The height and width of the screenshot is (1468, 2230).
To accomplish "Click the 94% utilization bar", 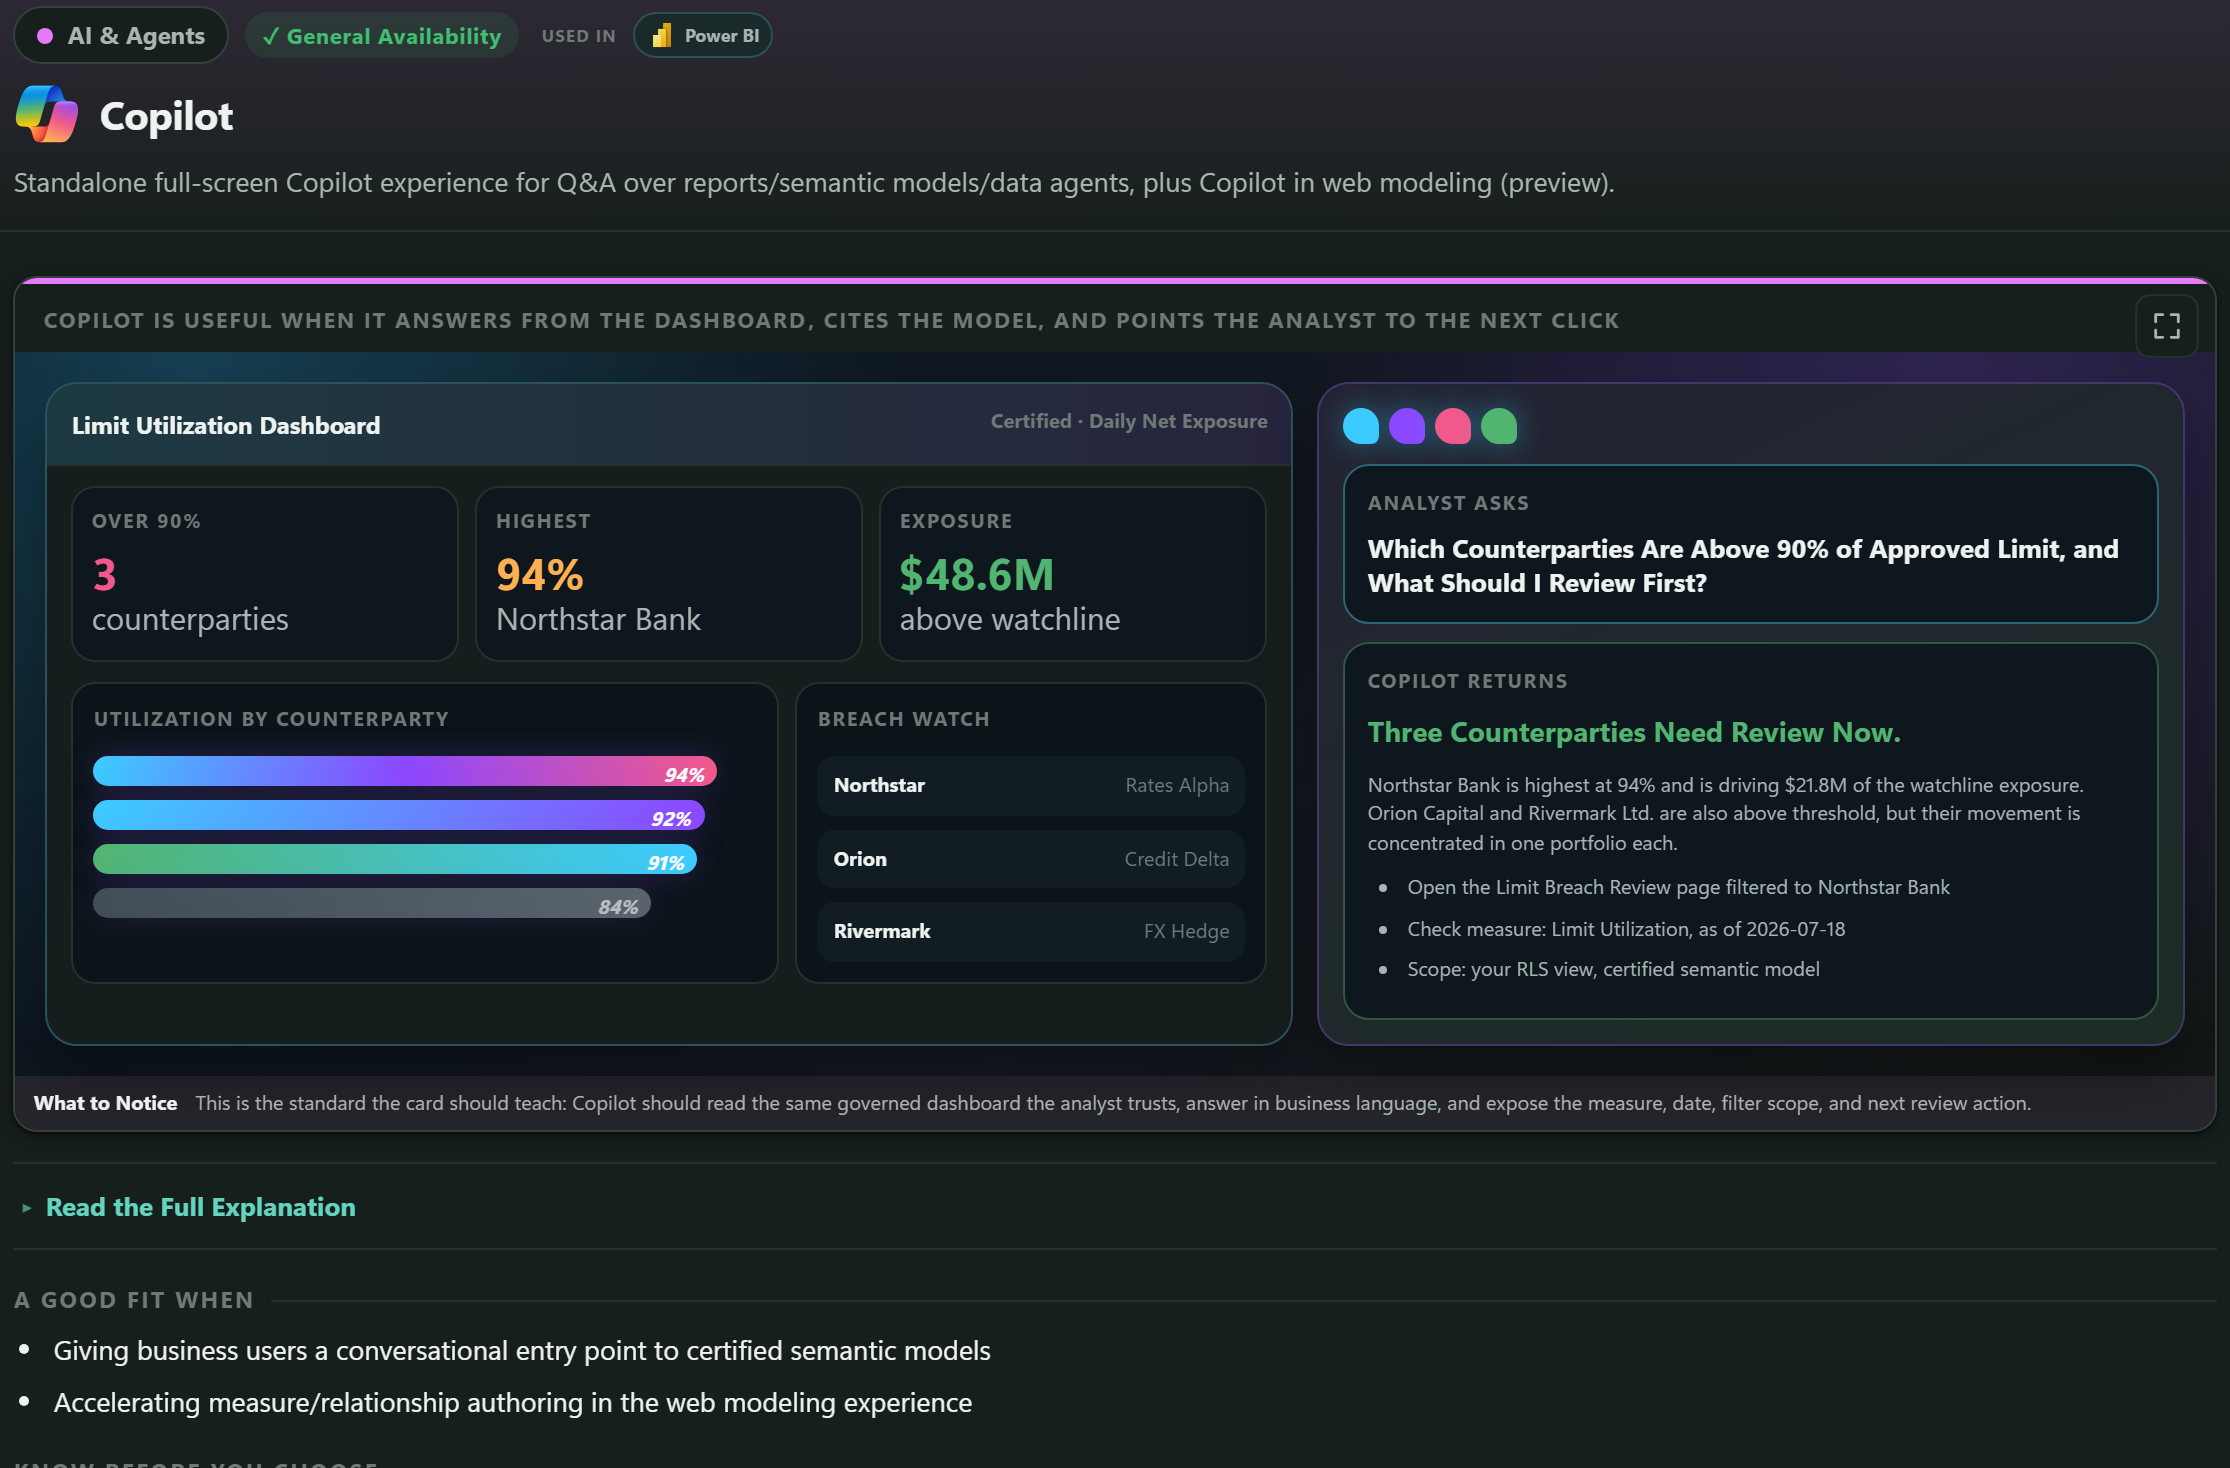I will (x=405, y=771).
